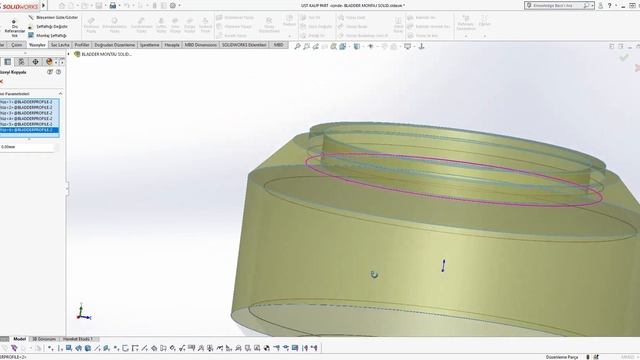Switch to MBD Dimensions tab
Image resolution: width=640 pixels, height=360 pixels.
200,45
